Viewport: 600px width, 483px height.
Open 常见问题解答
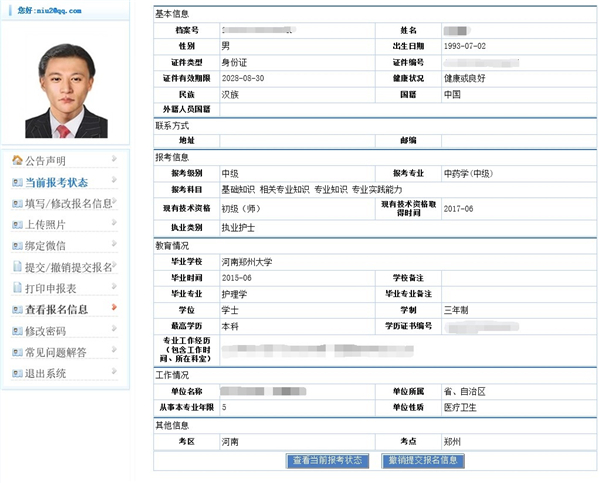pyautogui.click(x=56, y=352)
